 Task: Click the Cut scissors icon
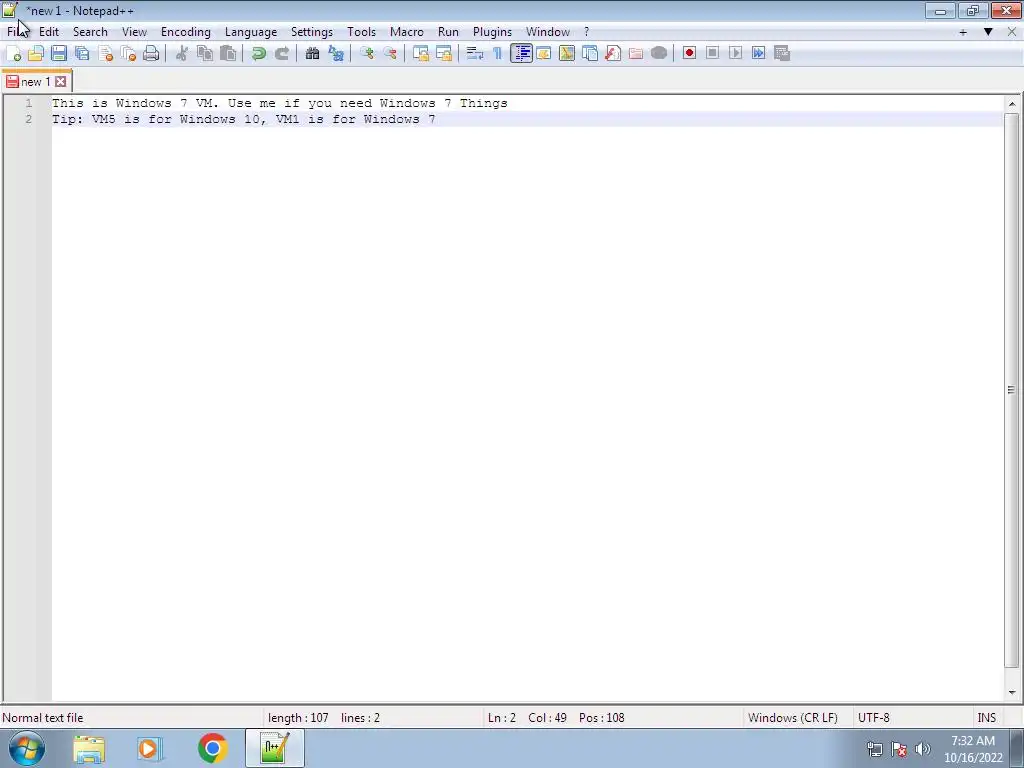point(182,54)
